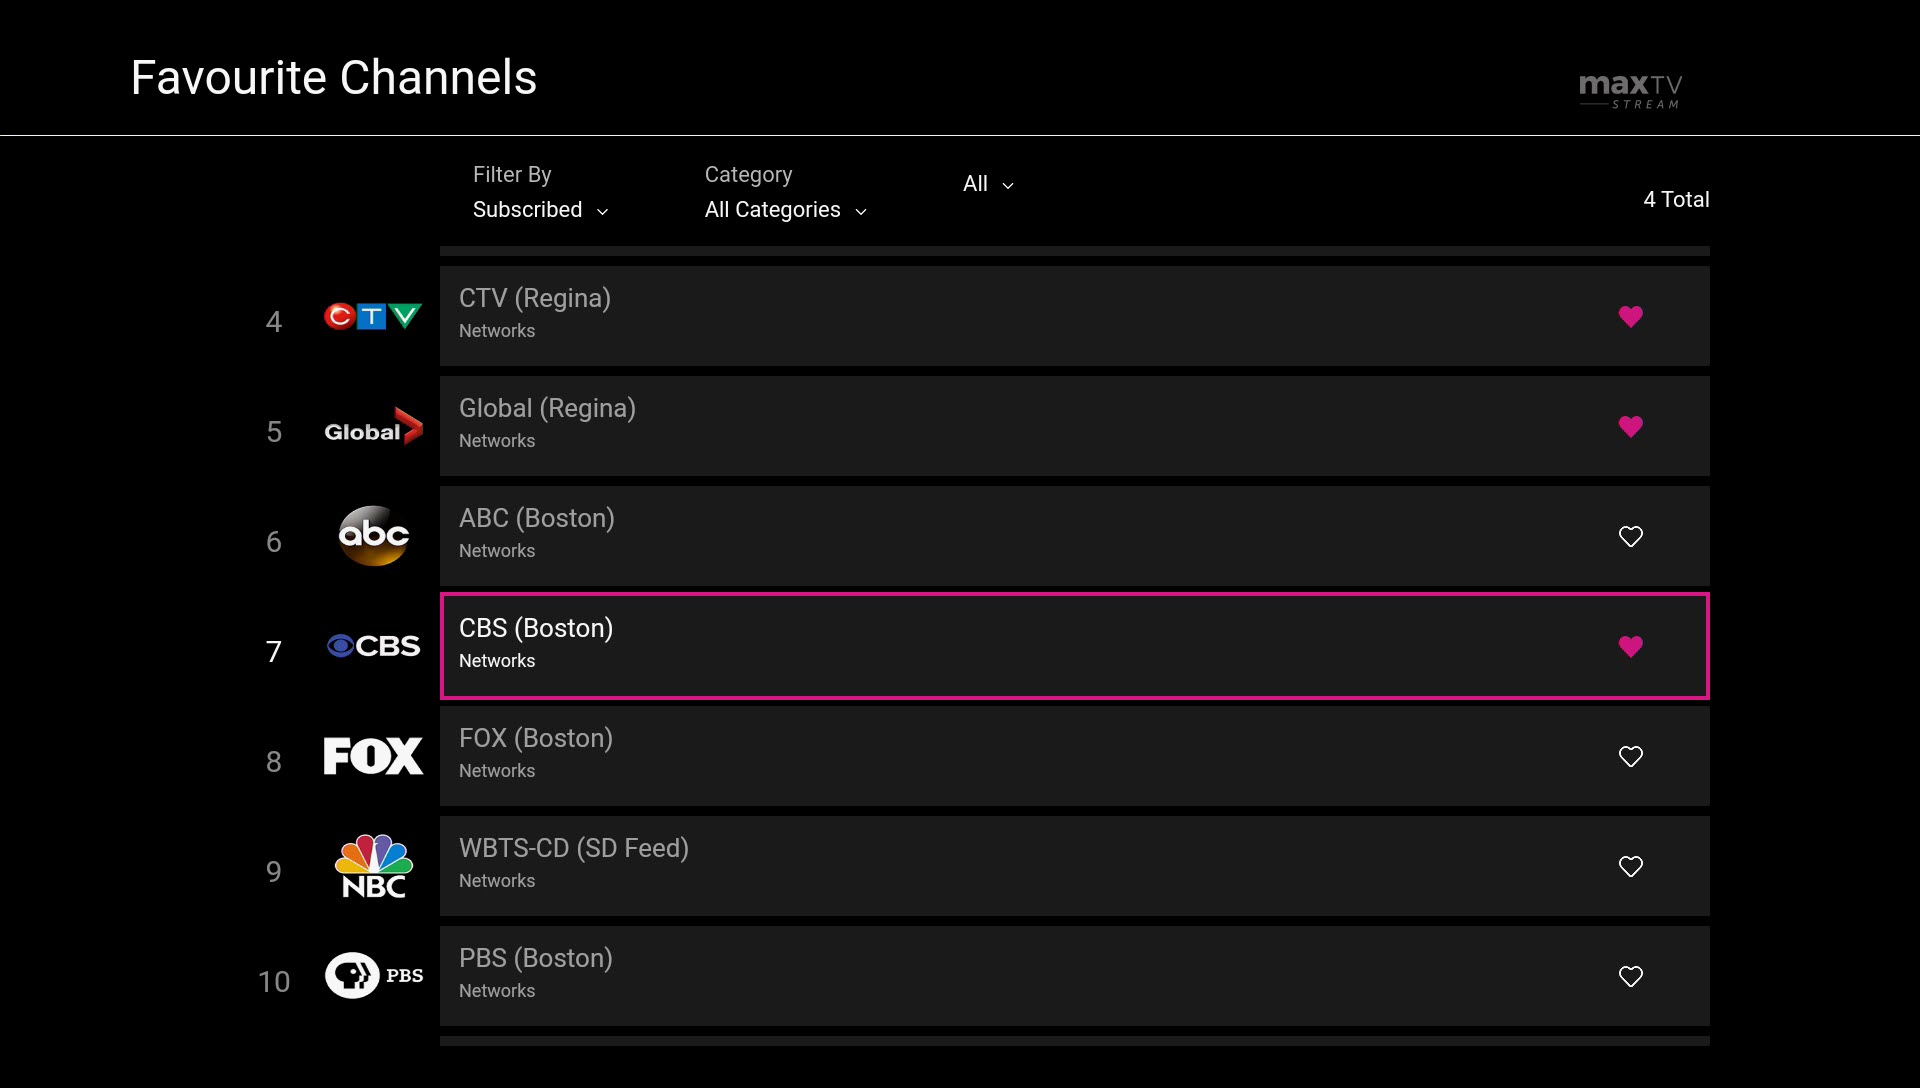1920x1088 pixels.
Task: Click the Global channel logo
Action: coord(373,427)
